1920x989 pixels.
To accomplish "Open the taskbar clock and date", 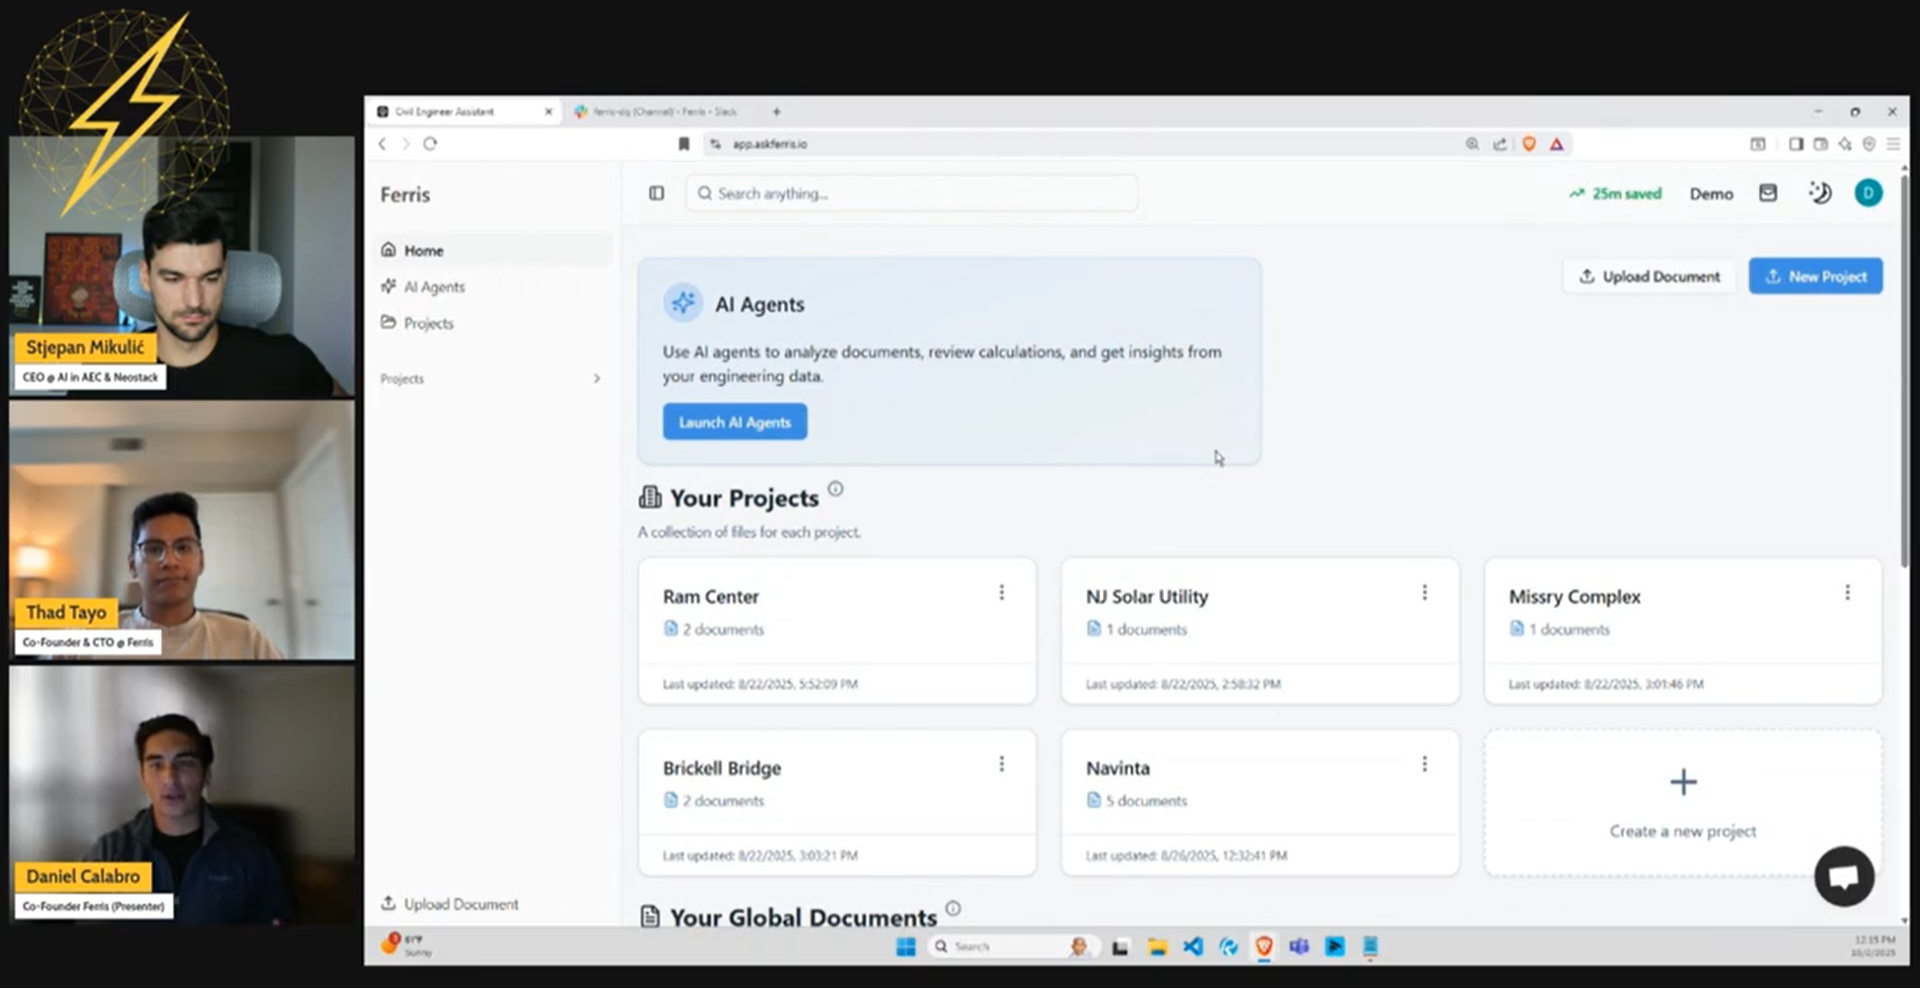I will coord(1873,946).
